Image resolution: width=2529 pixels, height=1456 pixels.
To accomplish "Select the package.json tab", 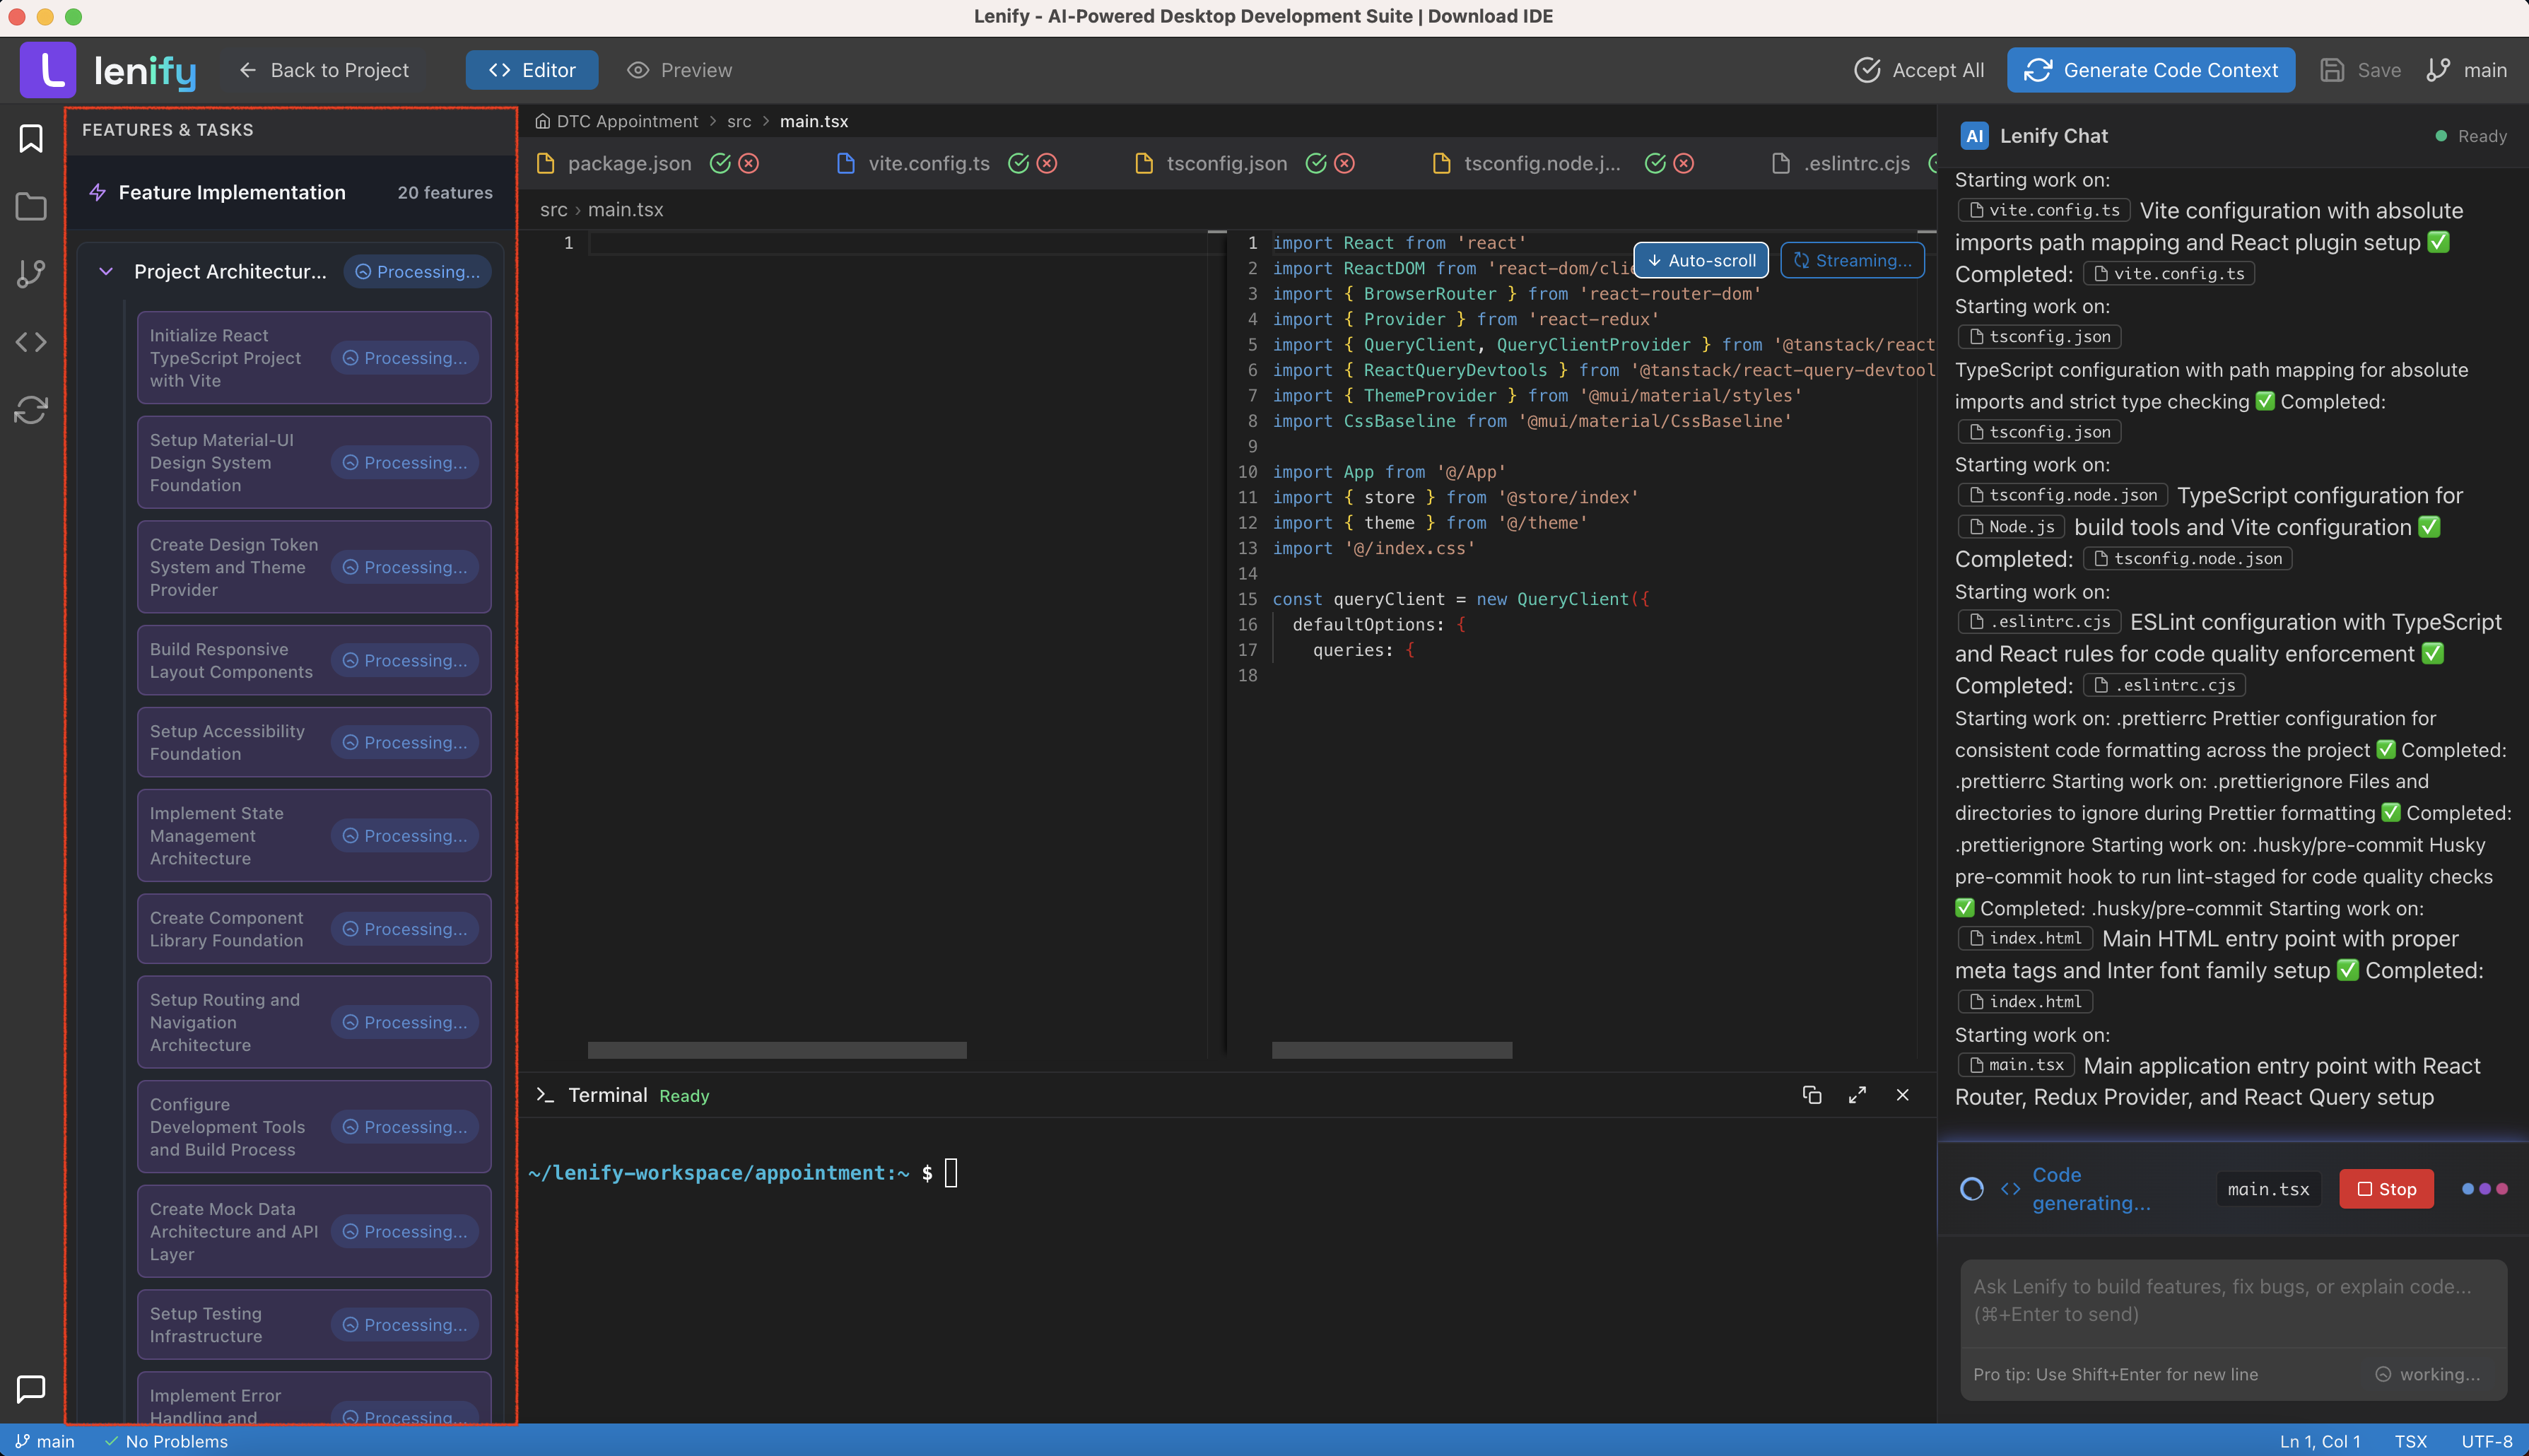I will click(x=628, y=163).
